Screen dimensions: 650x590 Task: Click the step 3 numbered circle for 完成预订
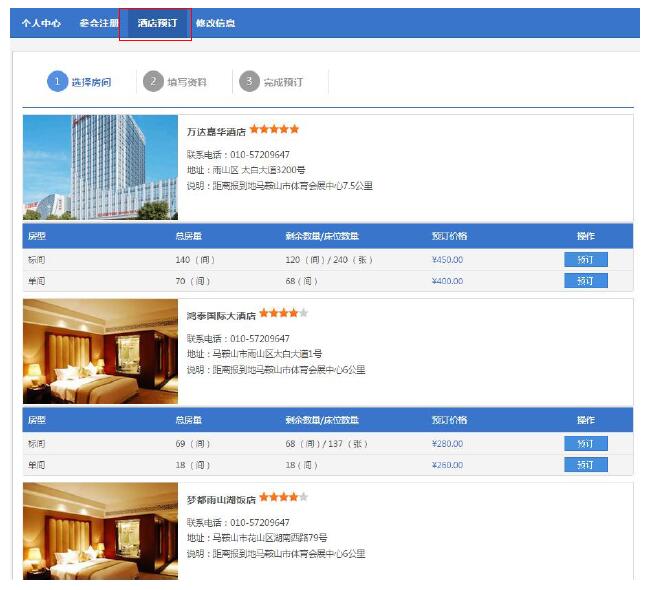click(249, 82)
